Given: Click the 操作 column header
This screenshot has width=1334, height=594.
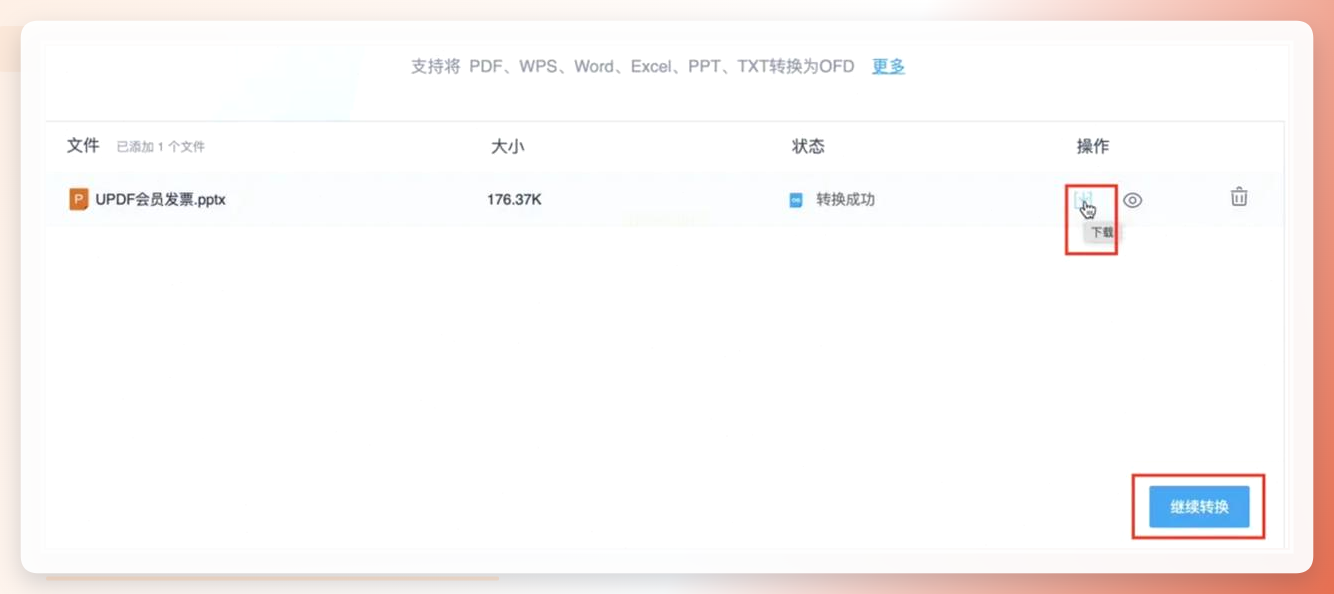Looking at the screenshot, I should coord(1092,146).
